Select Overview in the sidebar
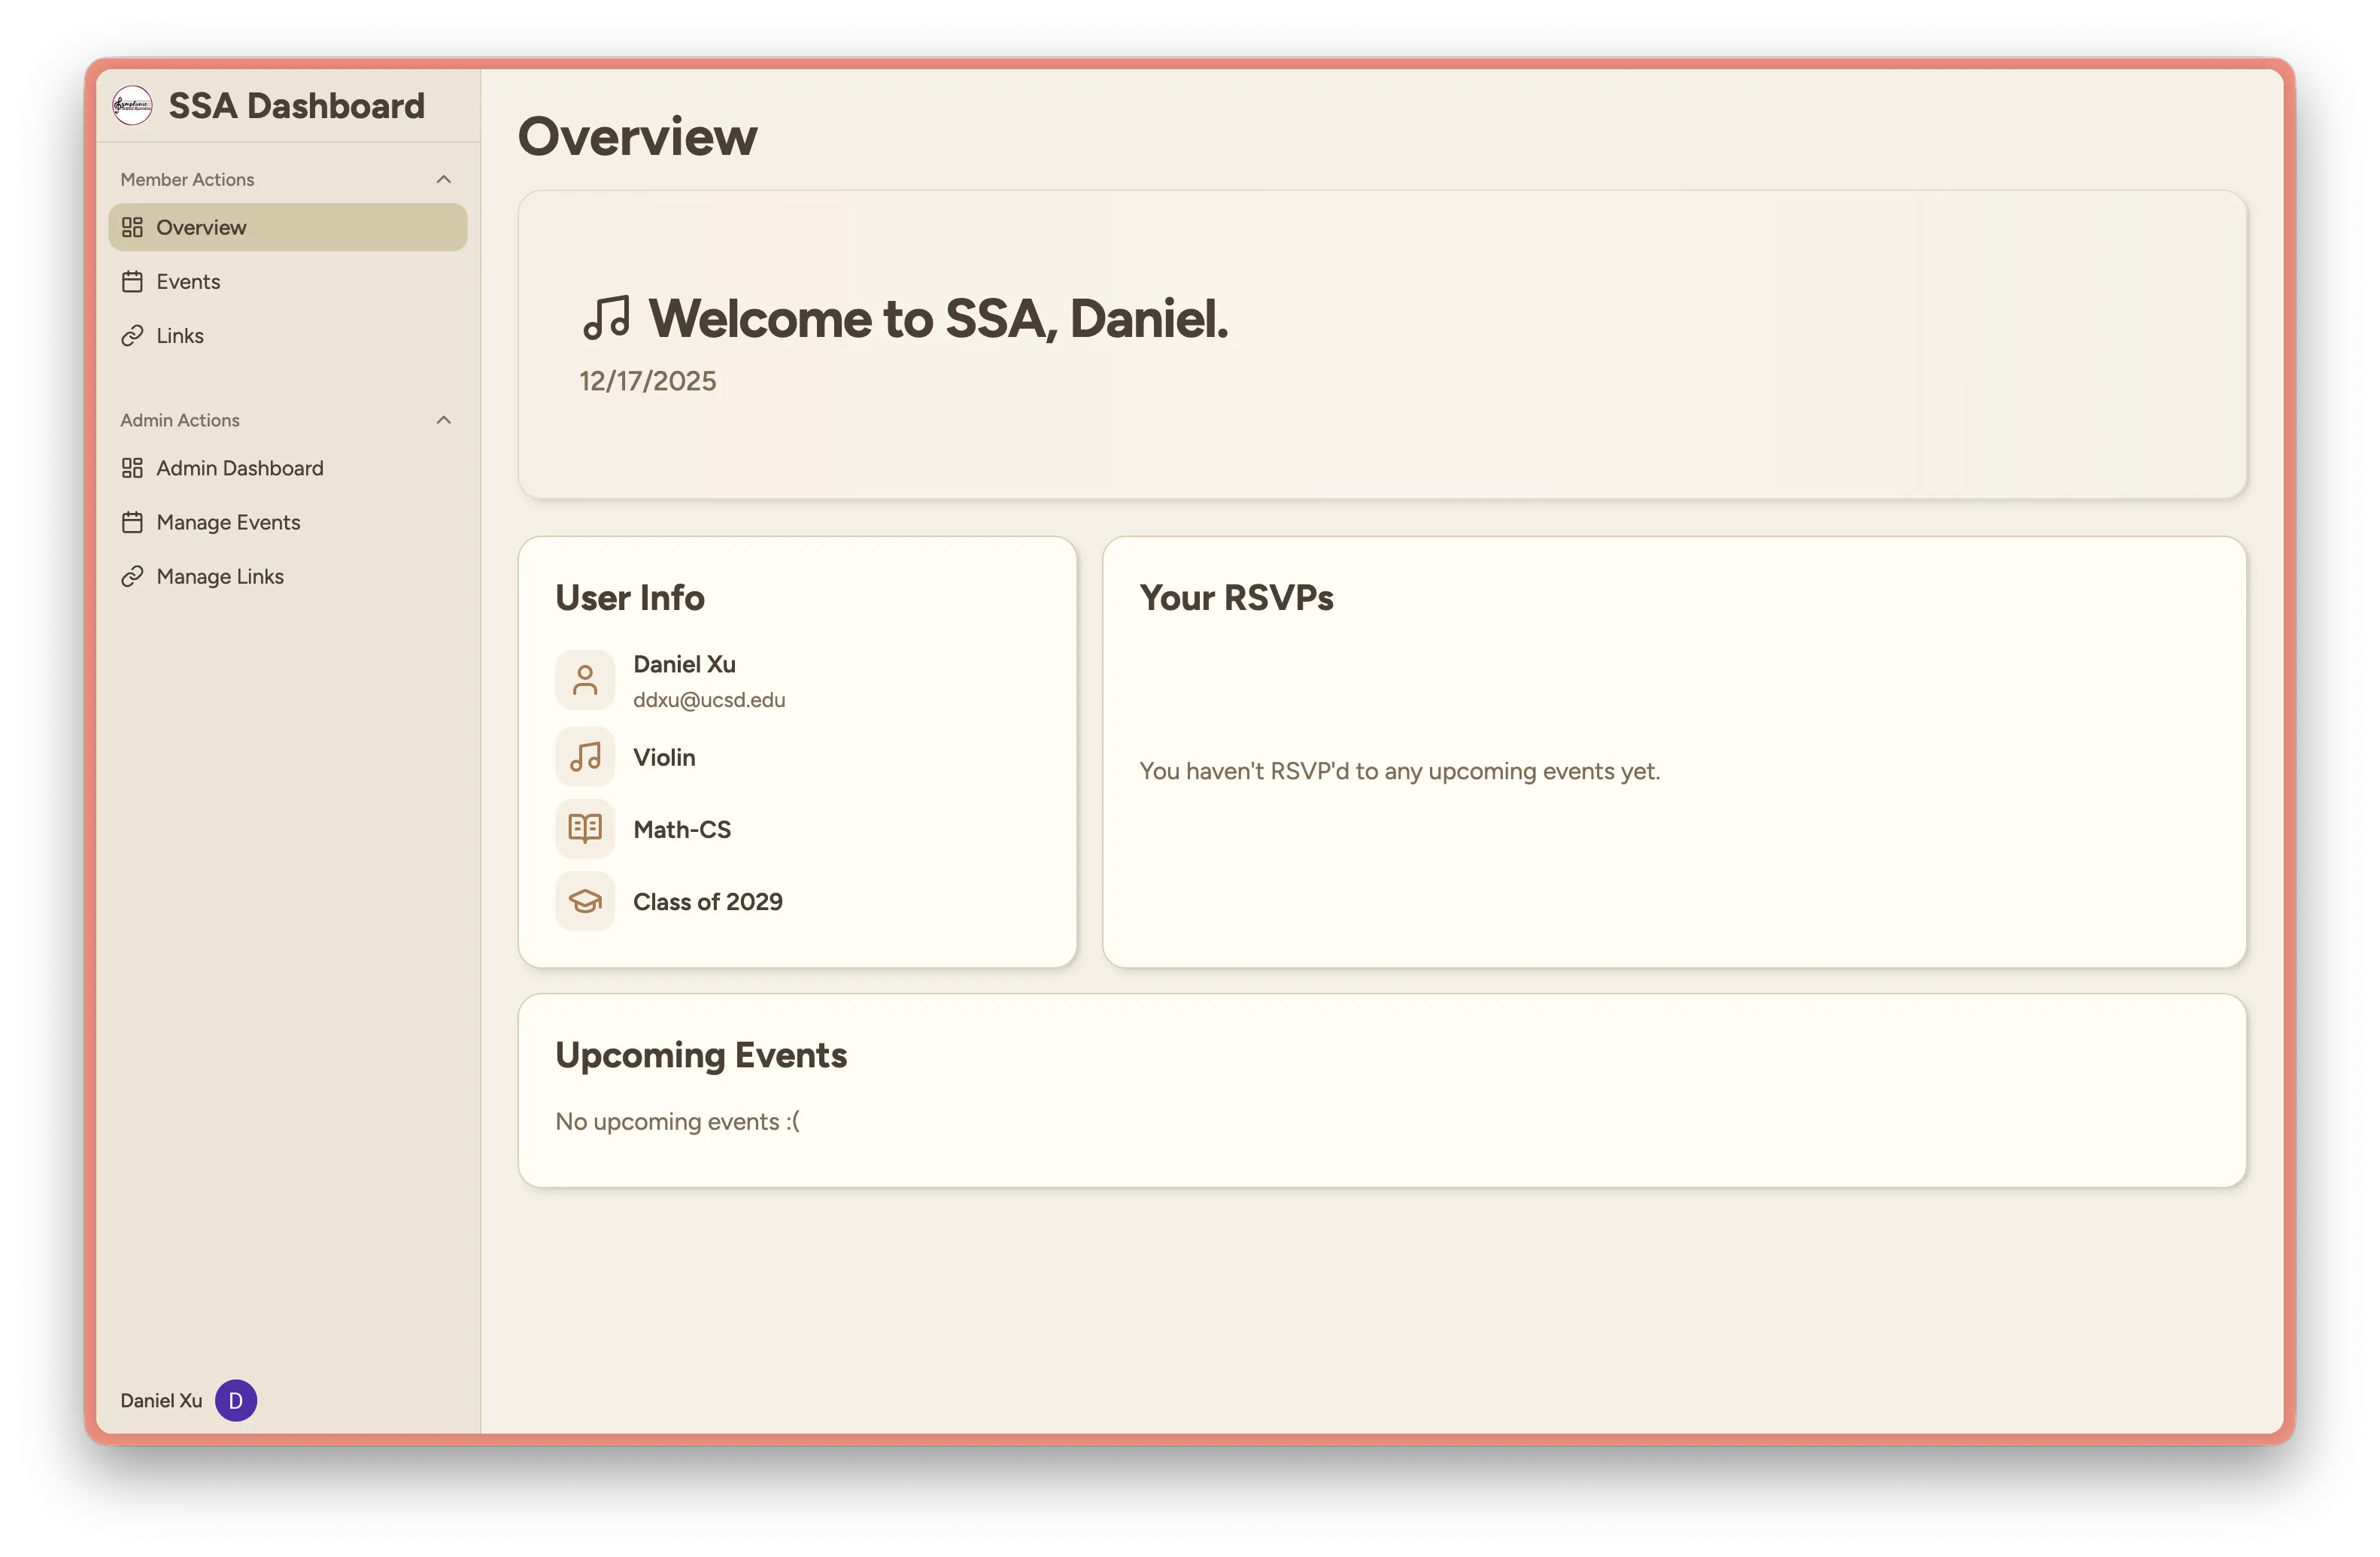 pyautogui.click(x=200, y=227)
